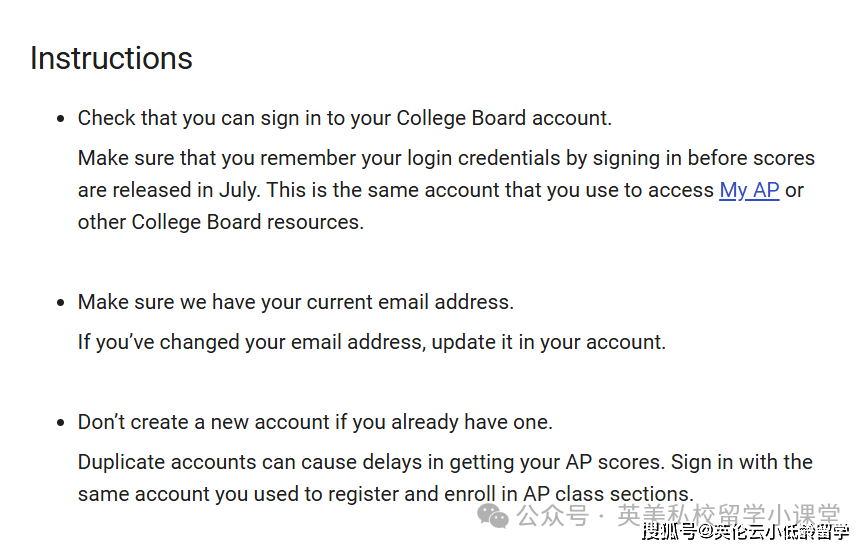868x550 pixels.
Task: Click the line starting 'are released in July'
Action: [x=395, y=190]
